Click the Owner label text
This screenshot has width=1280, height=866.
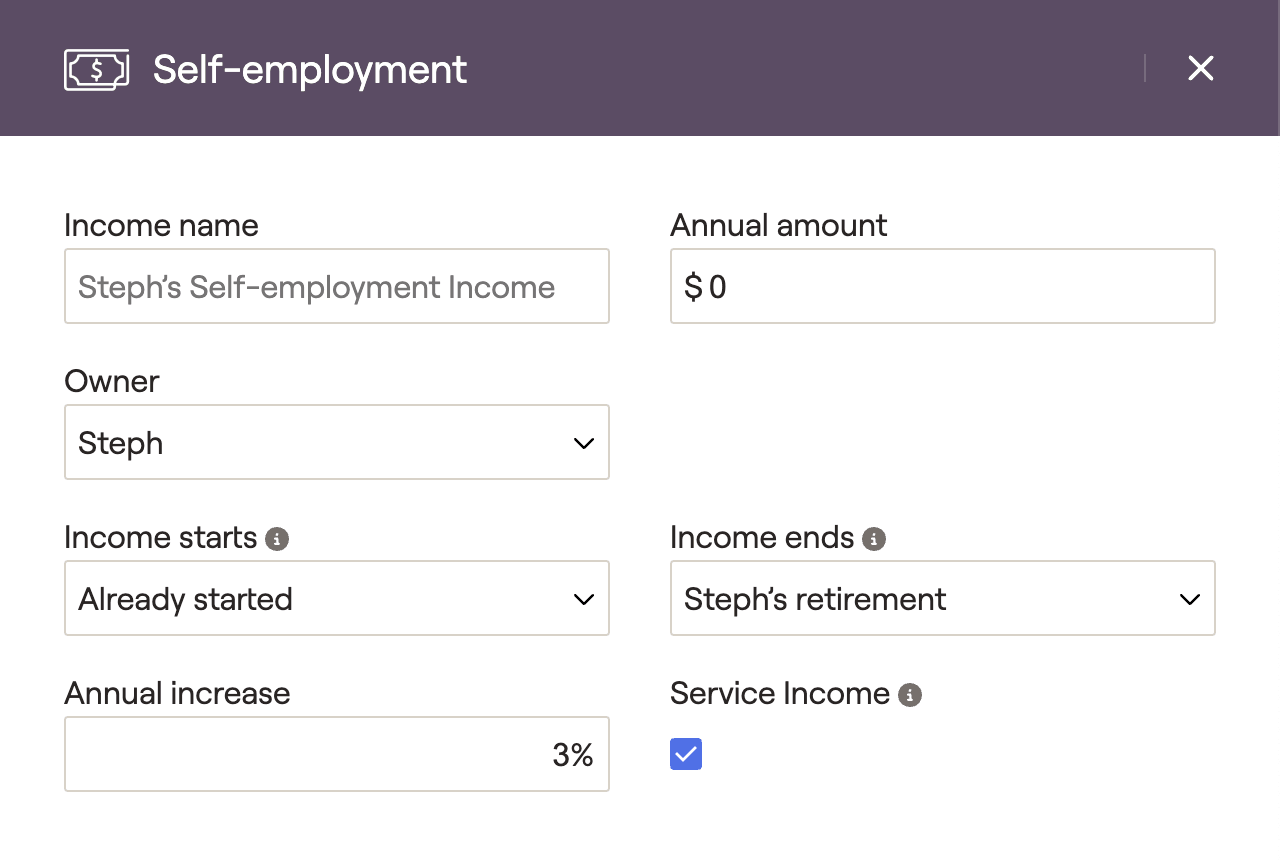112,381
